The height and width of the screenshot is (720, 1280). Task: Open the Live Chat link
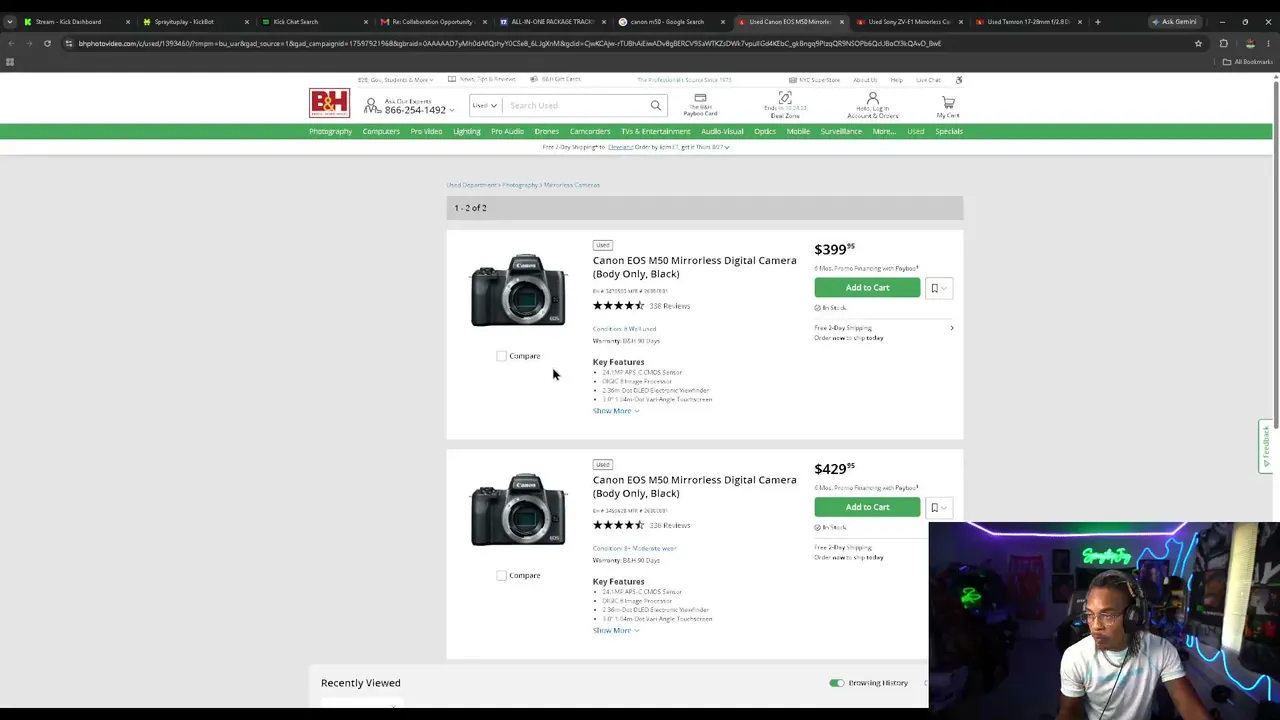click(x=928, y=80)
